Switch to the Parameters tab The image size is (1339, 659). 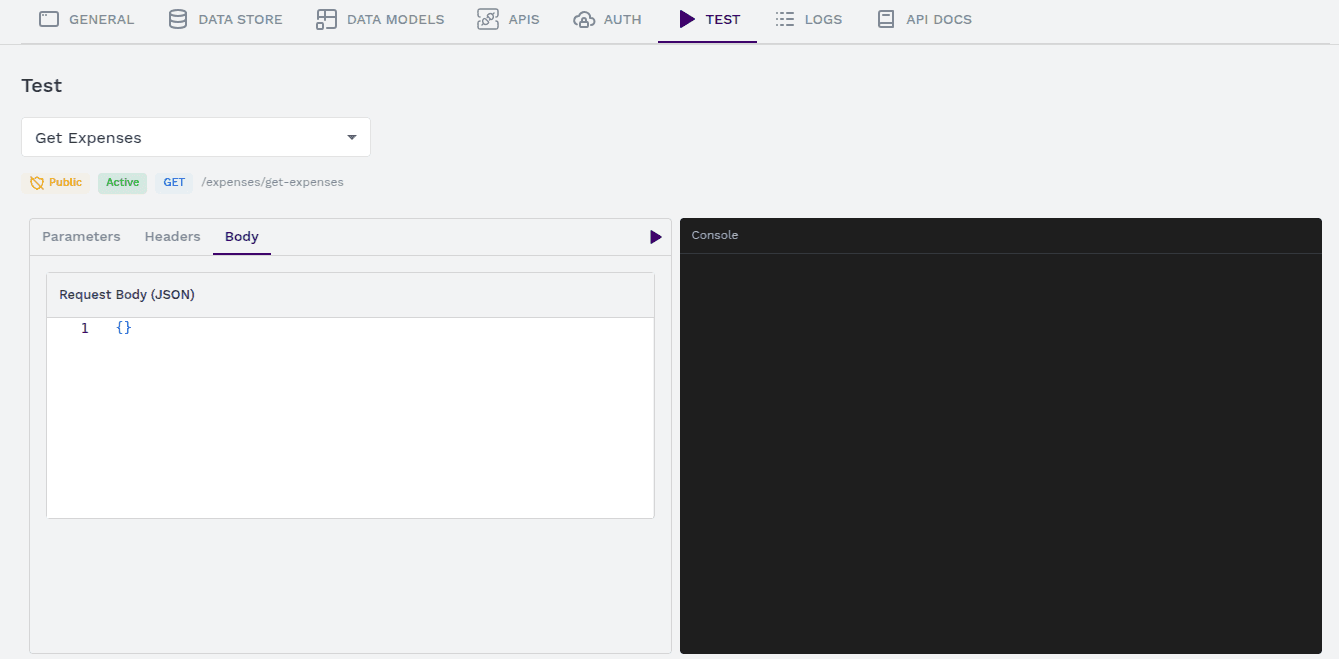point(81,236)
